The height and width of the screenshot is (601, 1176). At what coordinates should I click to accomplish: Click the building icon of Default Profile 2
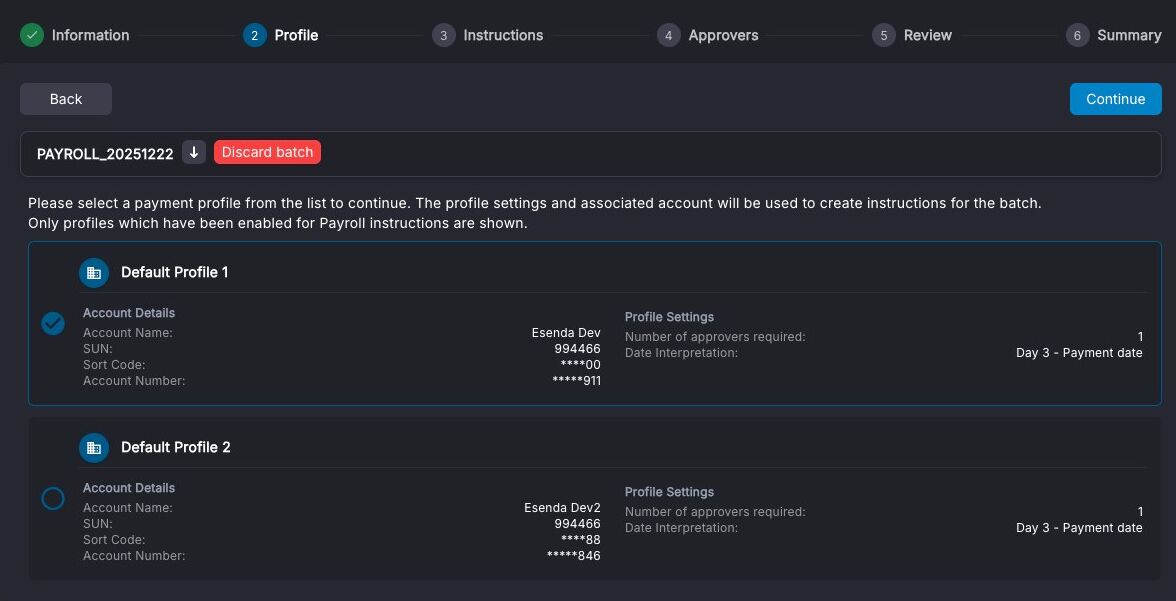pos(94,447)
